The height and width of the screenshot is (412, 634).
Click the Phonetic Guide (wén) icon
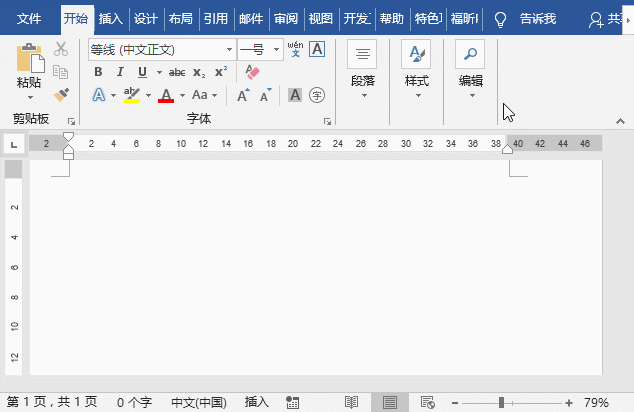coord(295,48)
